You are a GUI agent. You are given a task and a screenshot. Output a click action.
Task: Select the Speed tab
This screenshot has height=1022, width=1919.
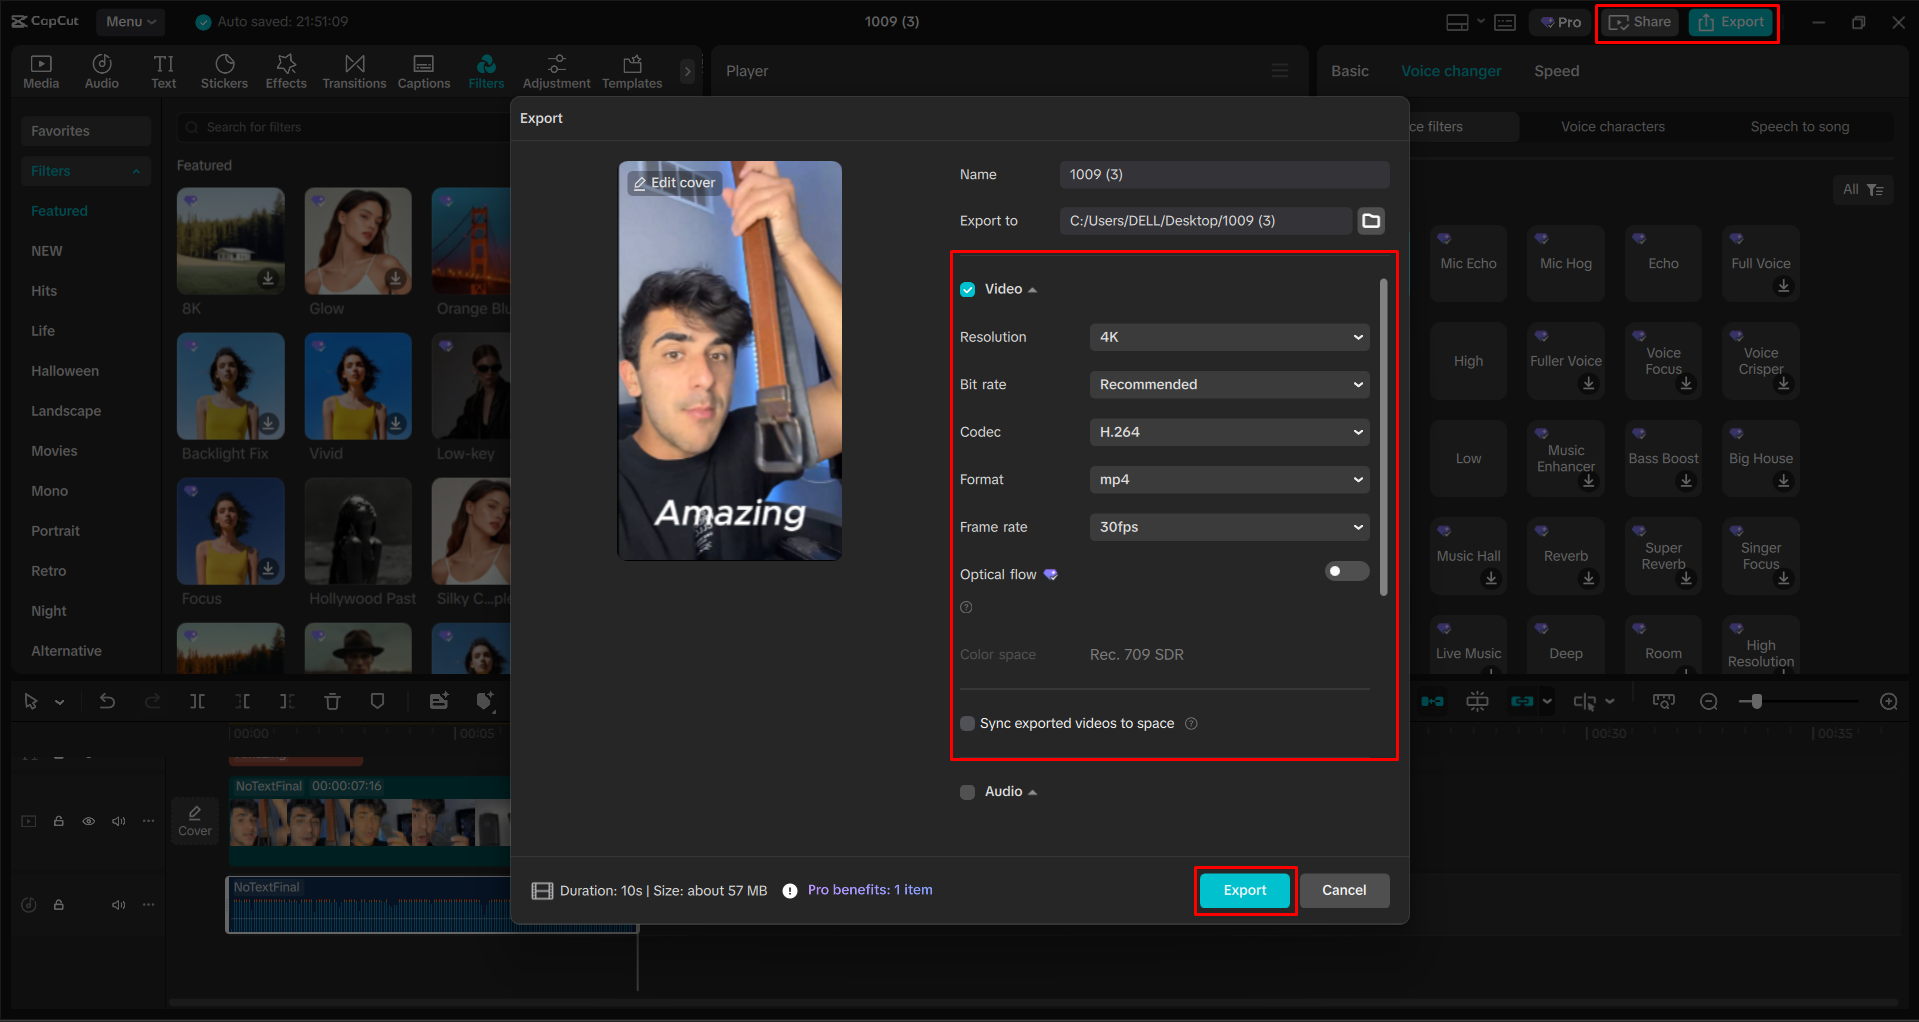1556,70
